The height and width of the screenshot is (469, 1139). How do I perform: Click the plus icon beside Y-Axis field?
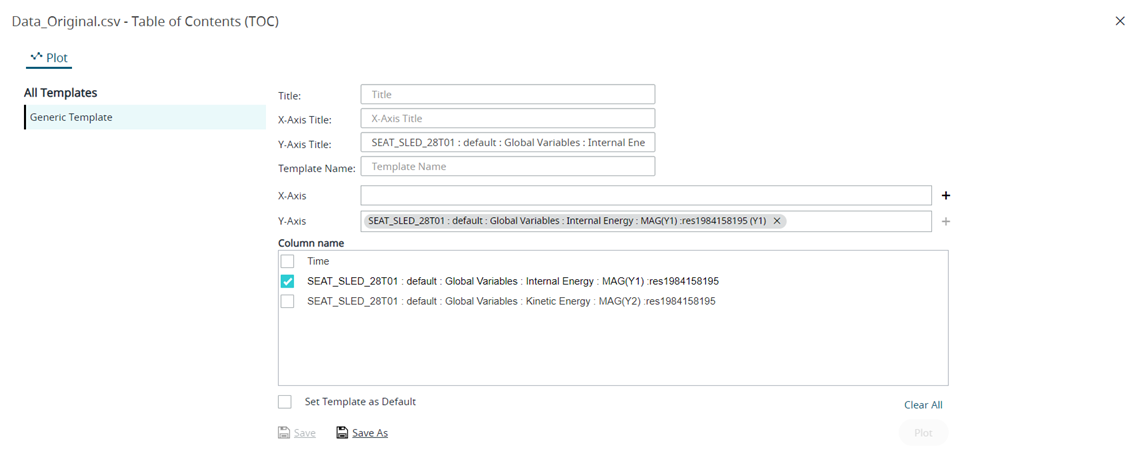point(945,221)
